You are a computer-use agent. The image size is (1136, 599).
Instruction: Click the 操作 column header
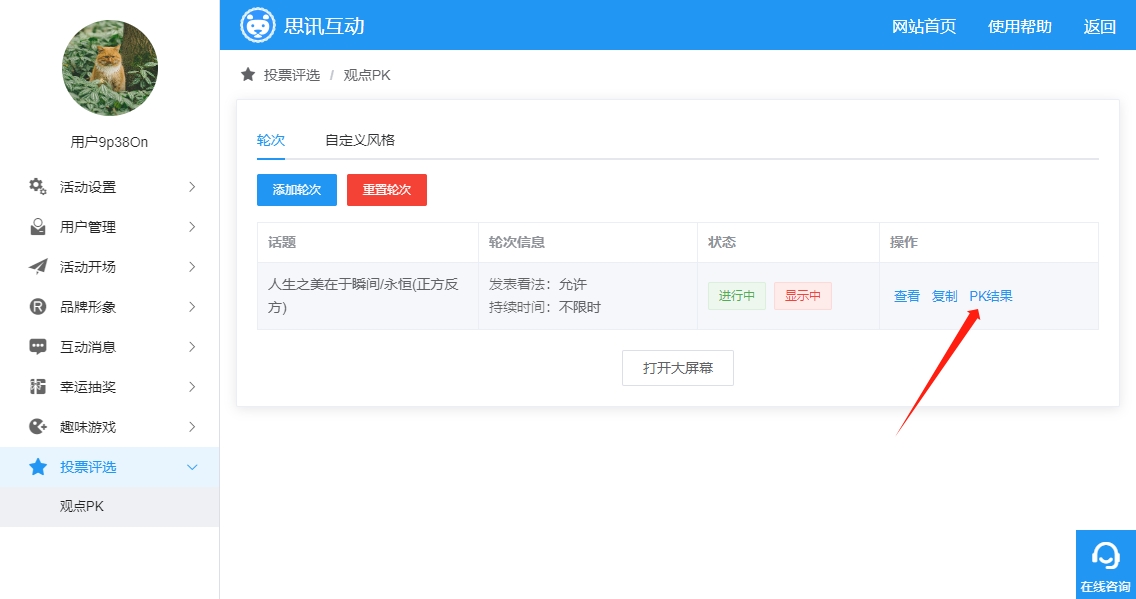pyautogui.click(x=903, y=242)
